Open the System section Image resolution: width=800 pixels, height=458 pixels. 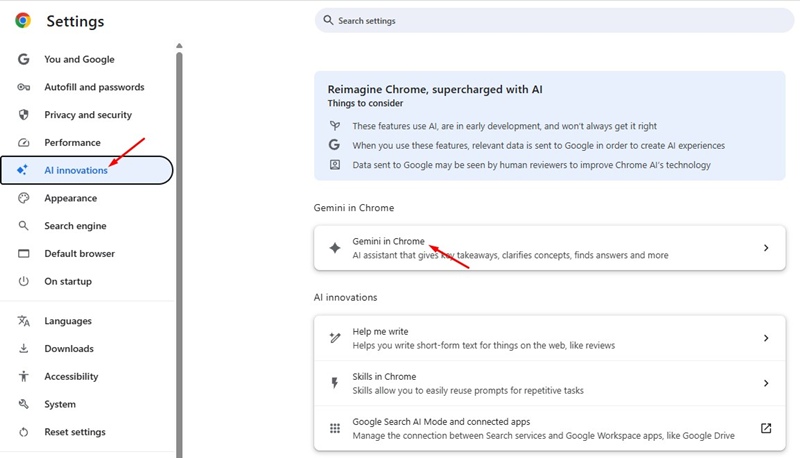pos(87,404)
